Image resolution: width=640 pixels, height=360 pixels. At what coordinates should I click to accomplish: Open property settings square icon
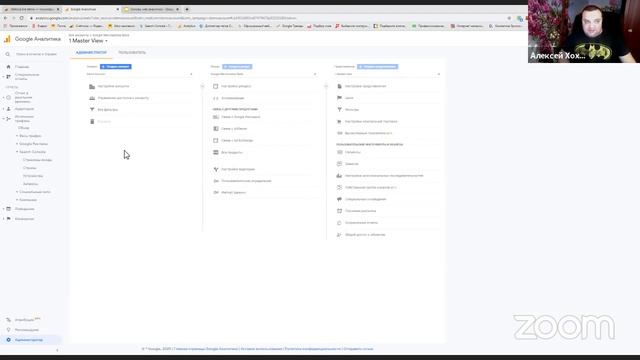point(216,86)
